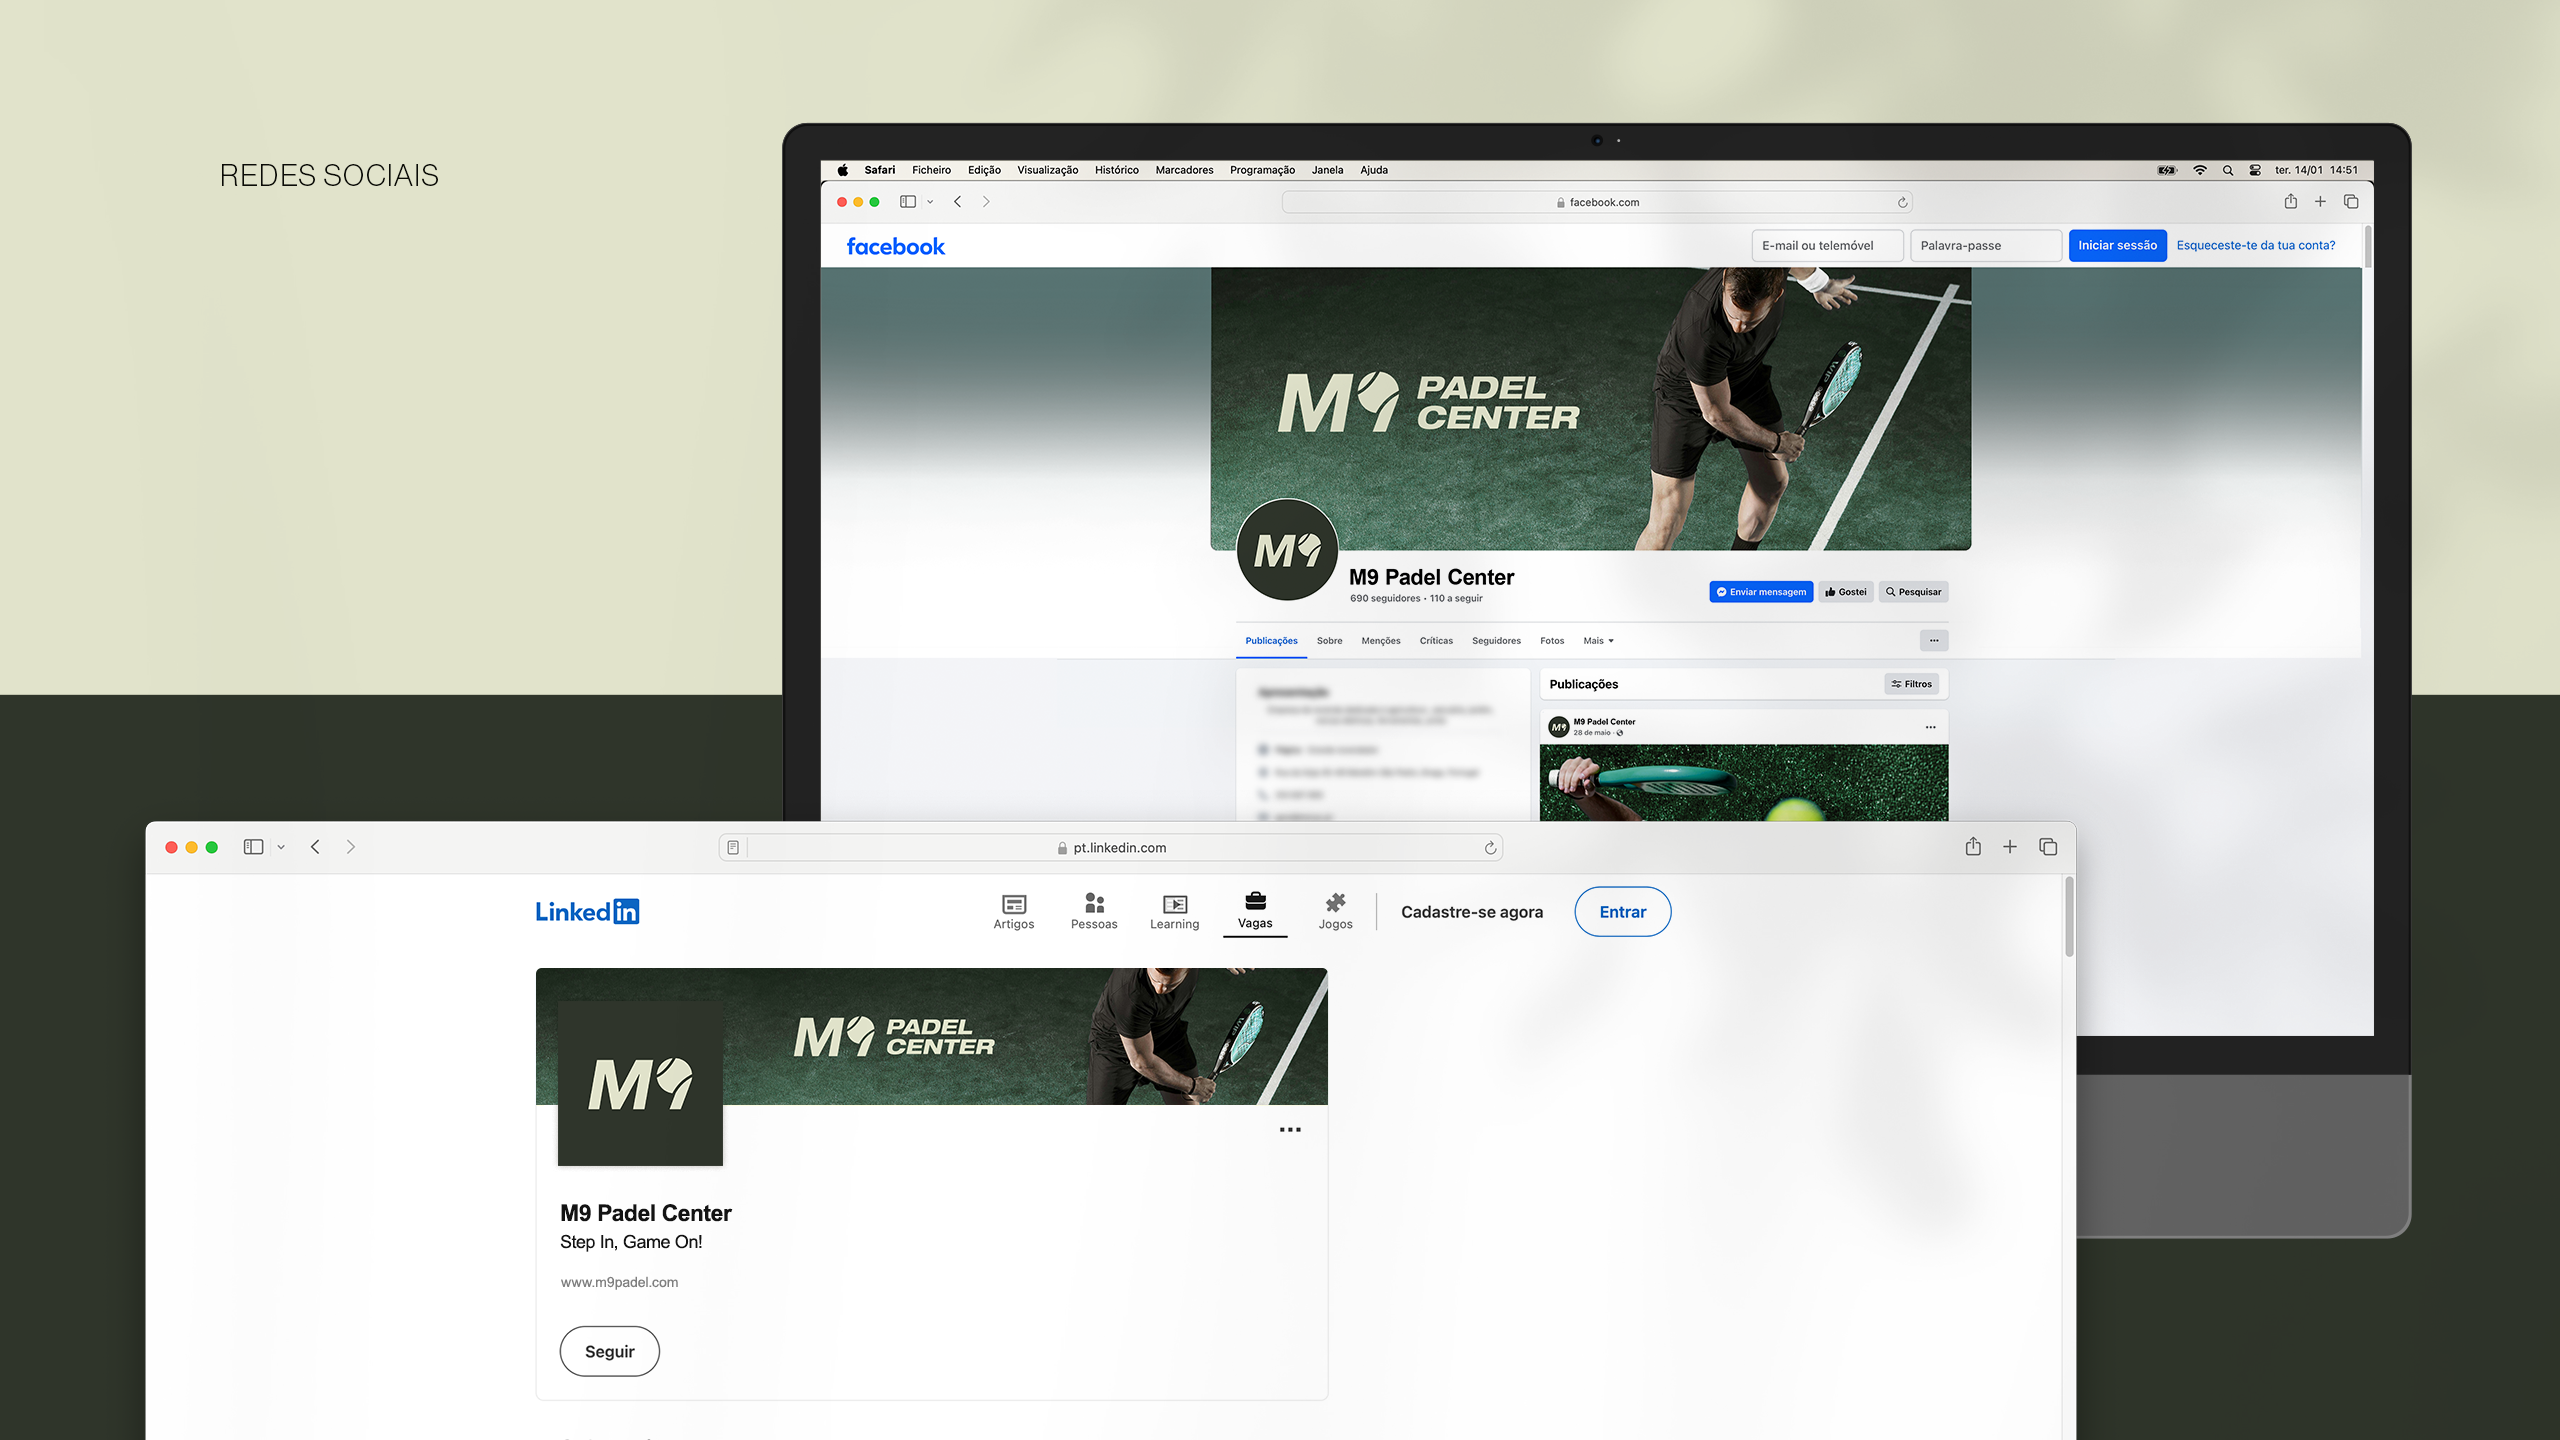The height and width of the screenshot is (1440, 2560).
Task: Toggle sidebar in Facebook Safari window
Action: click(908, 202)
